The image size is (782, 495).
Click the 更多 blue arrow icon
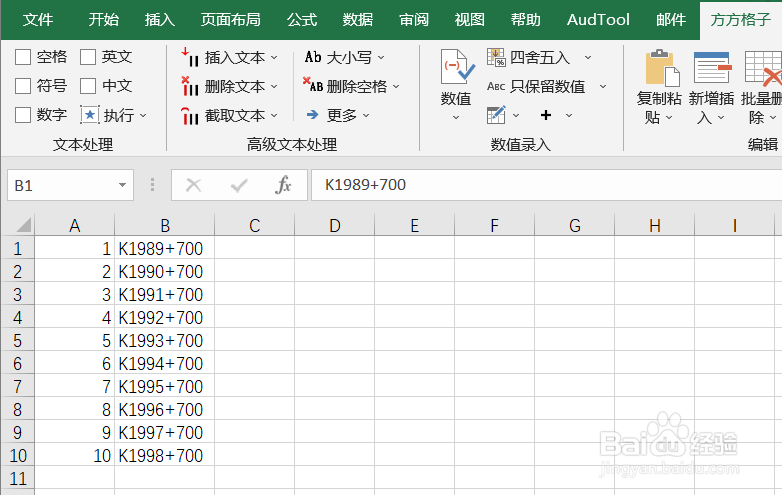313,115
